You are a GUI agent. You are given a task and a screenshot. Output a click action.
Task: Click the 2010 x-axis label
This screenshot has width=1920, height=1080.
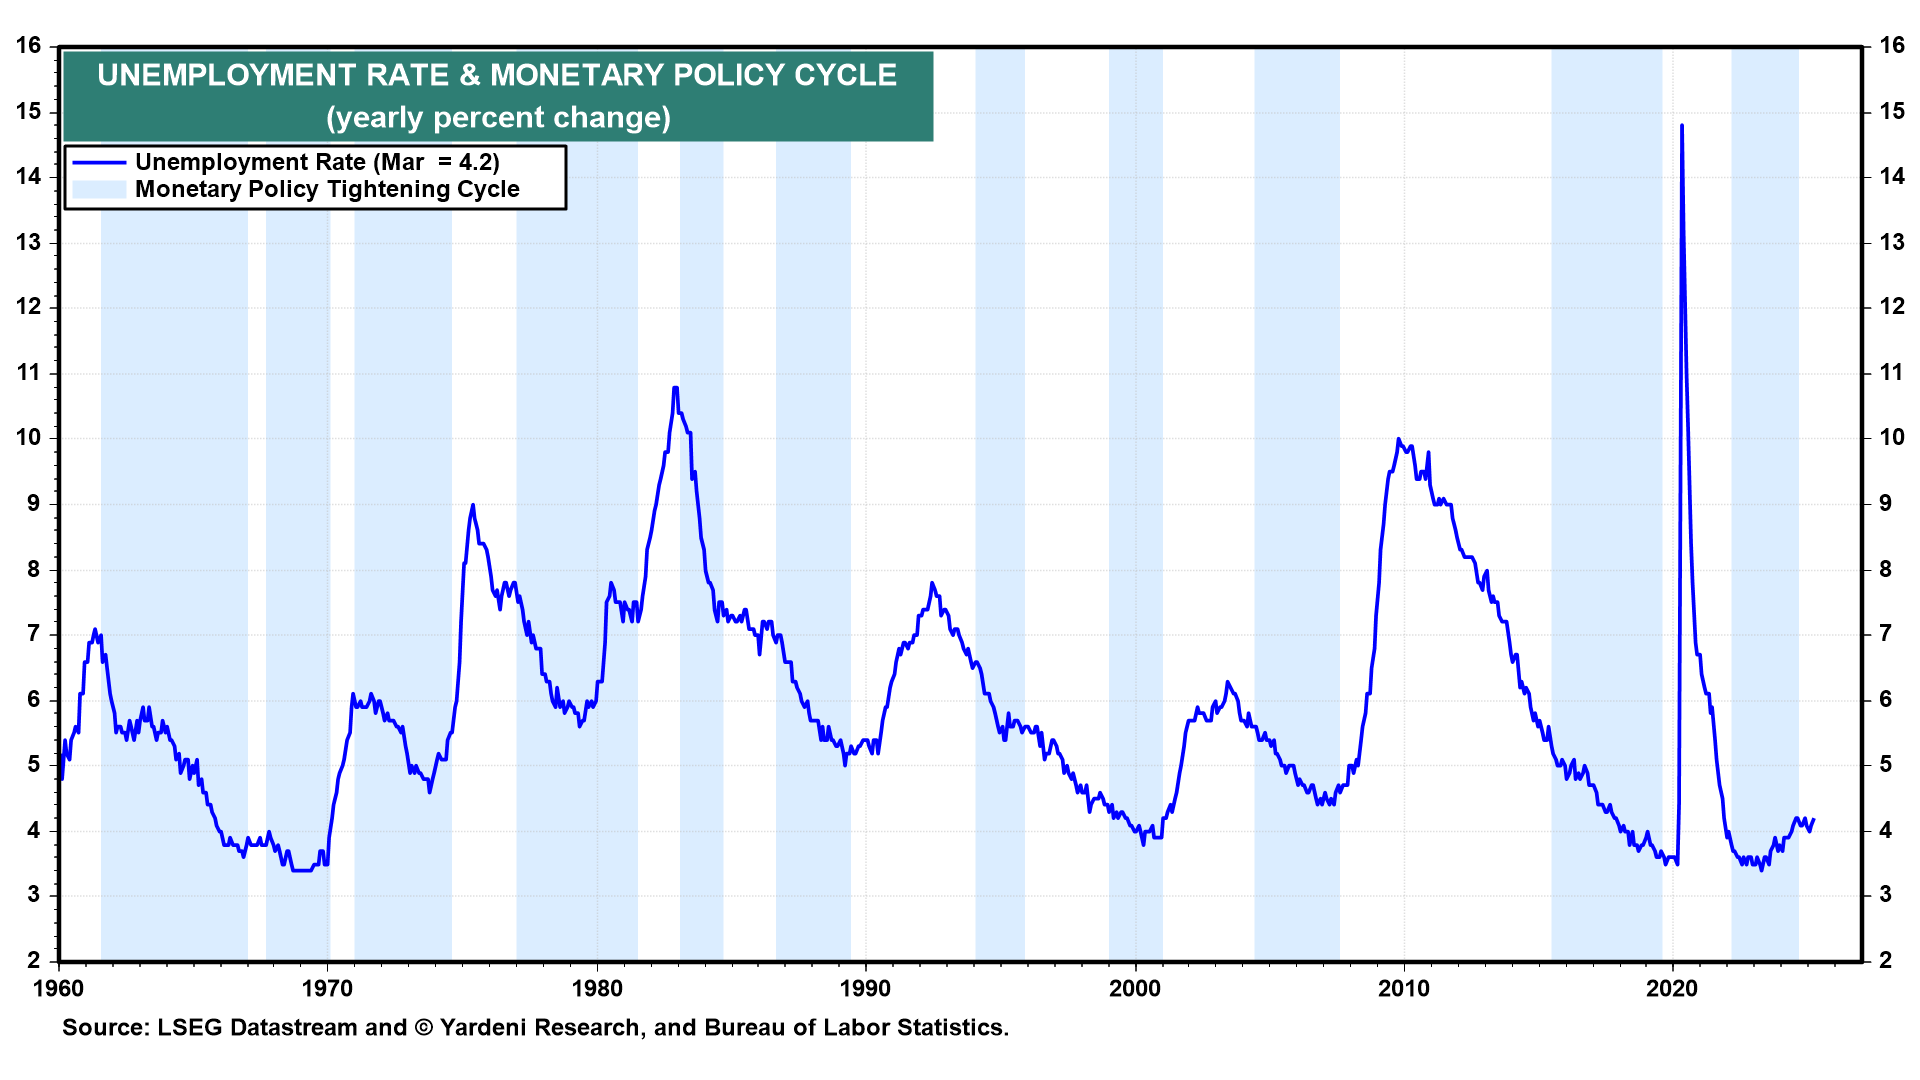[1403, 989]
